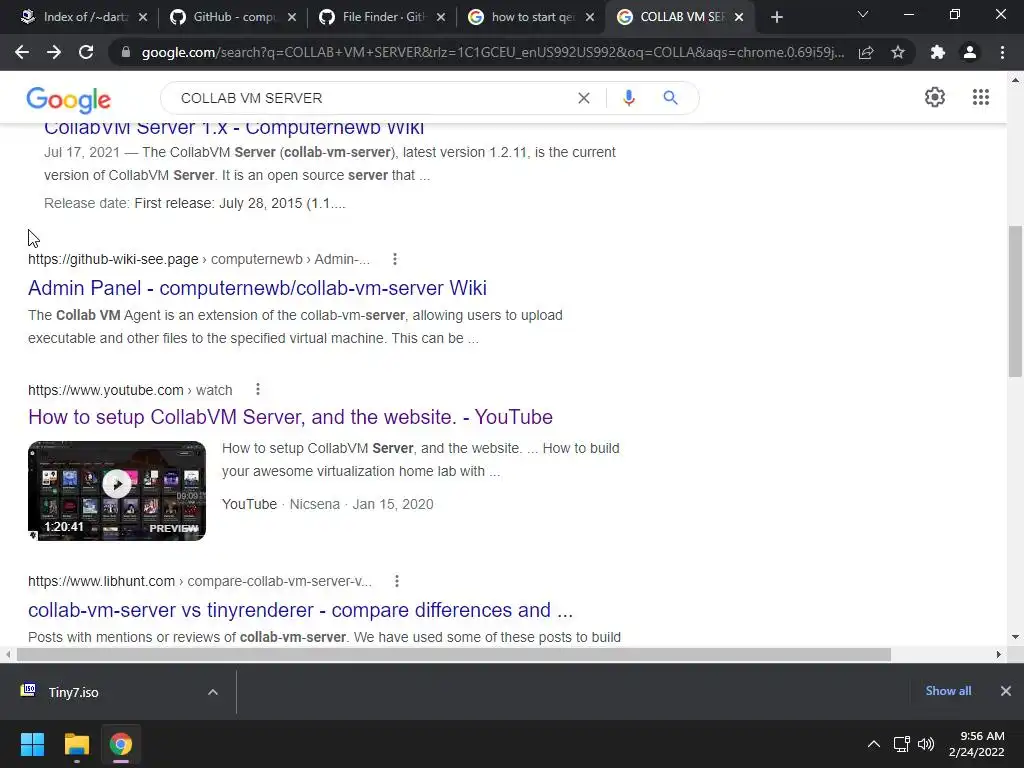Click the 'Release date:' snippet text
The image size is (1024, 768).
coord(87,203)
